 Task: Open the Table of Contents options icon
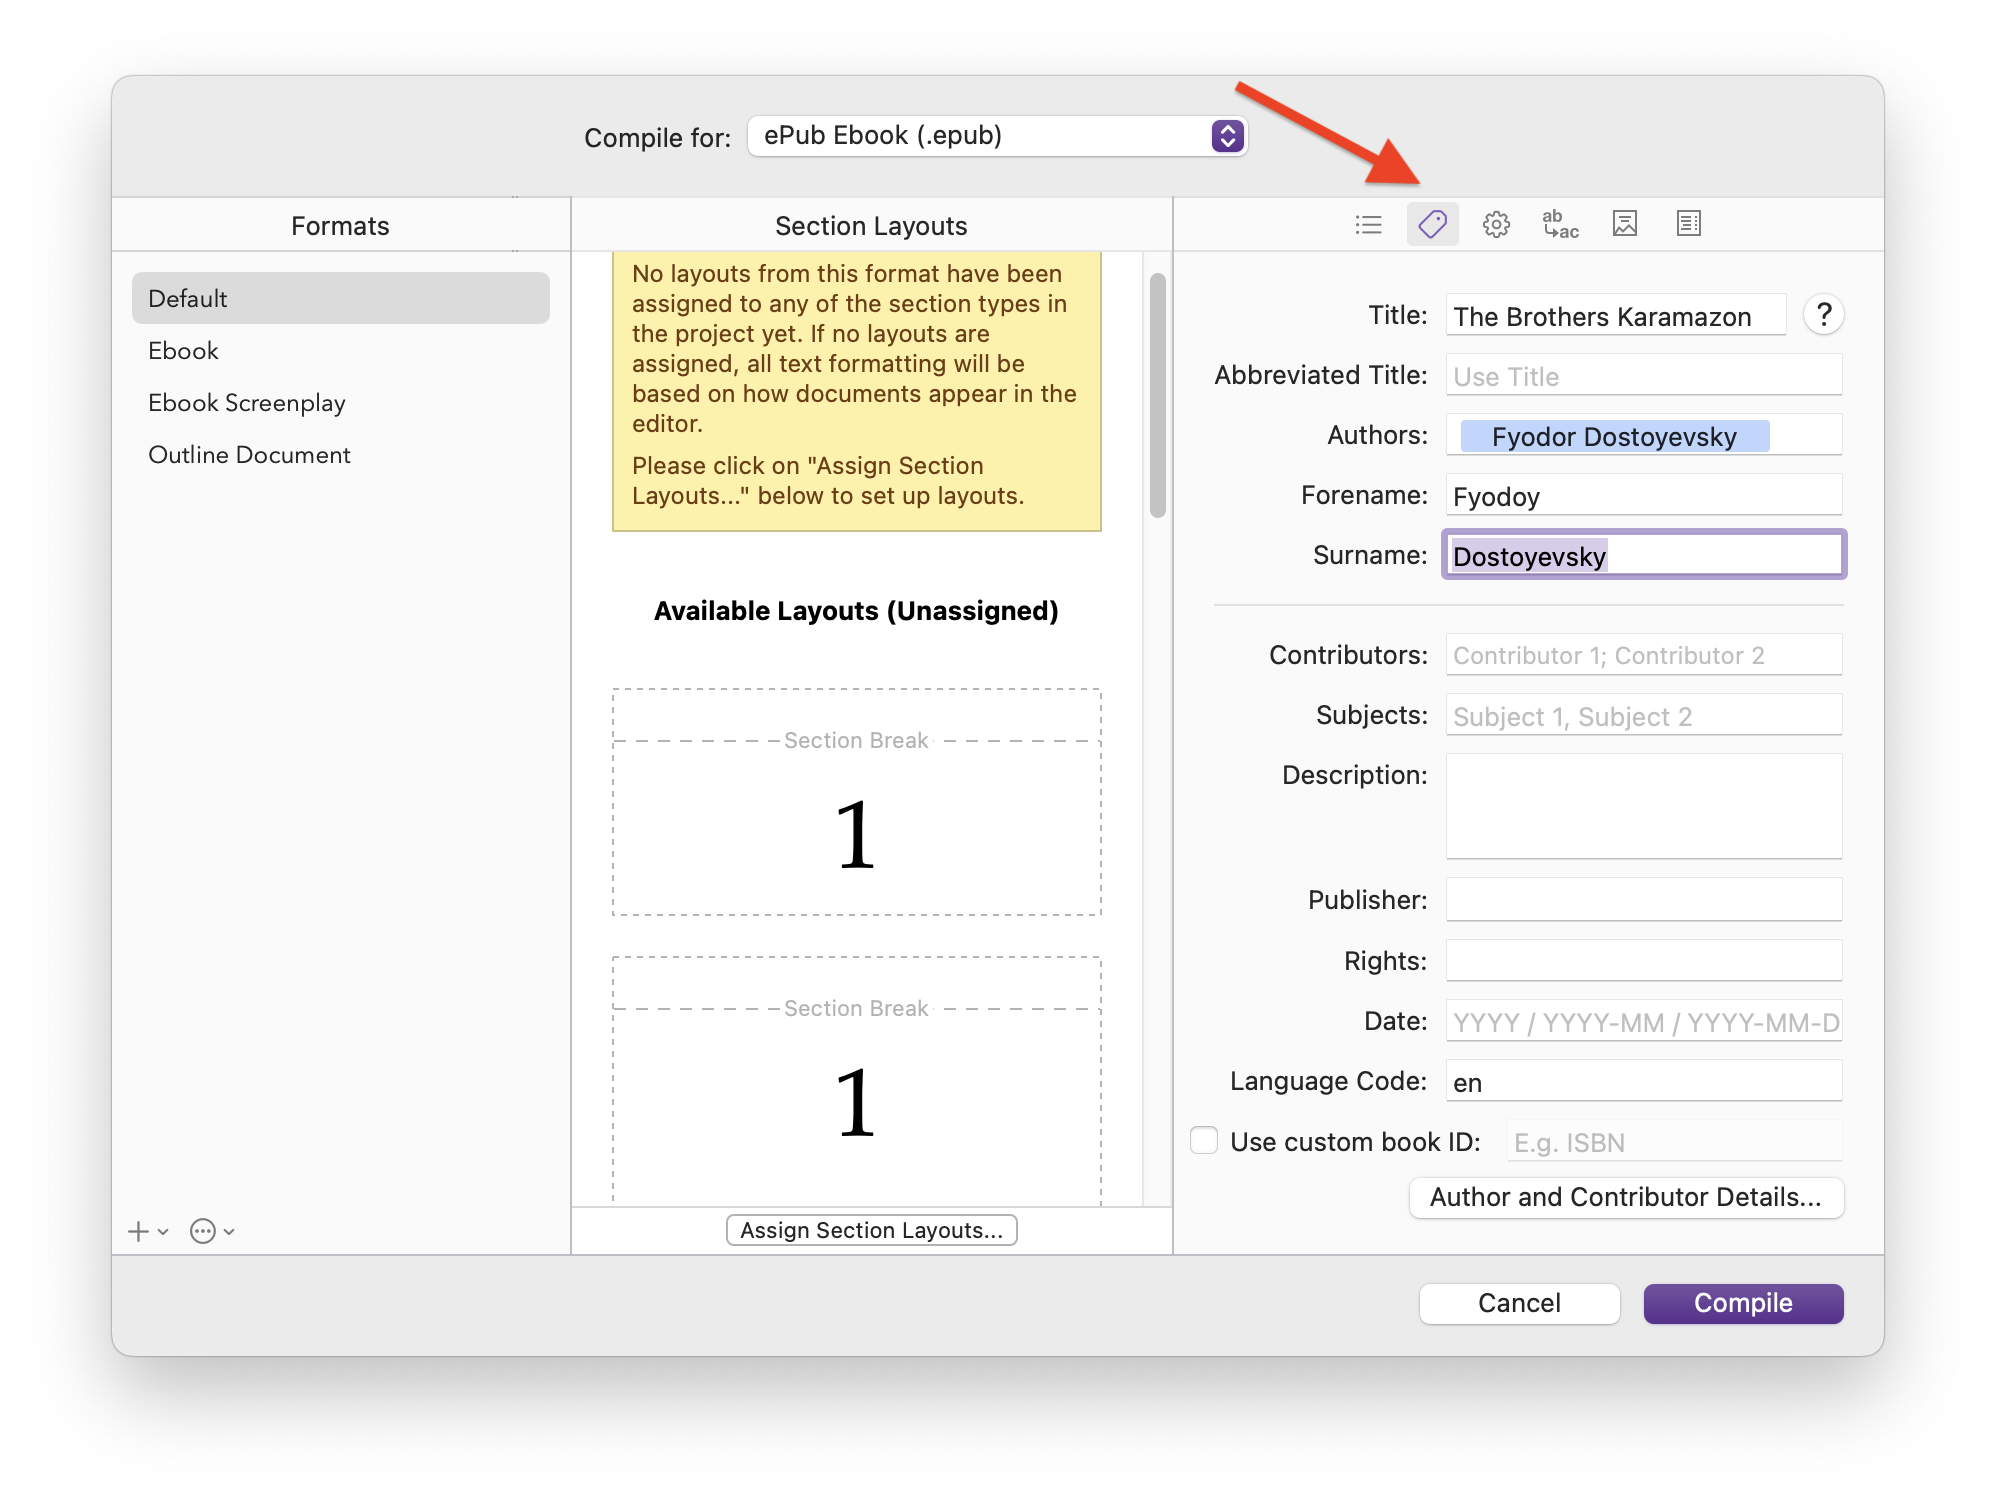pyautogui.click(x=1688, y=224)
